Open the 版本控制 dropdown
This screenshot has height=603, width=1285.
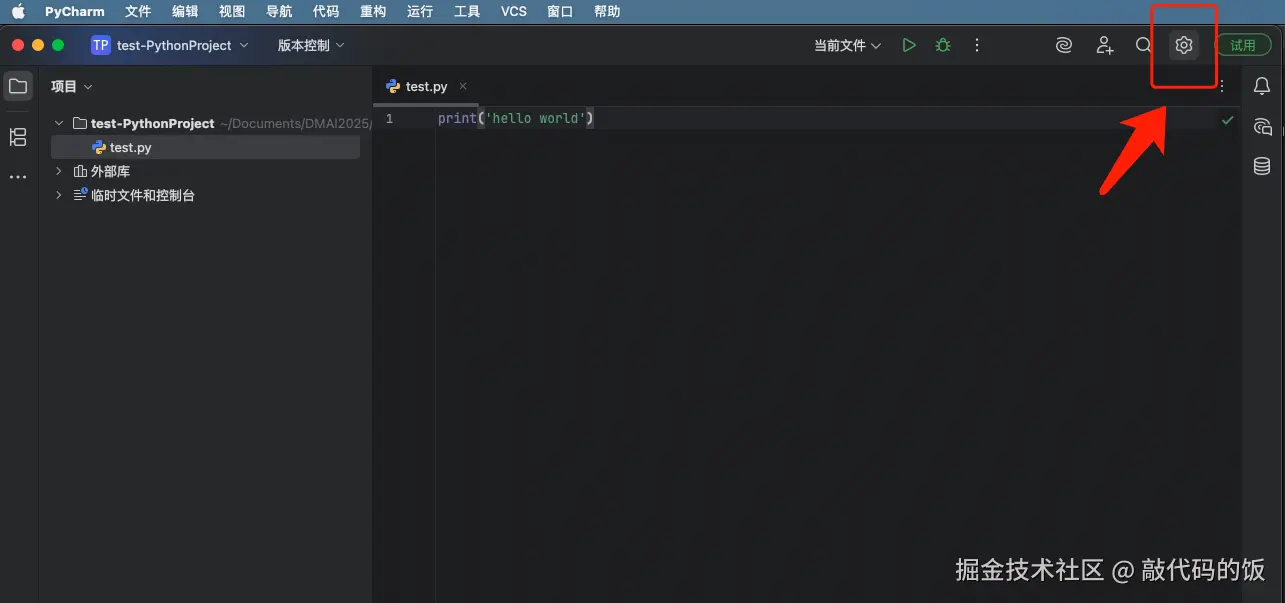[x=310, y=45]
